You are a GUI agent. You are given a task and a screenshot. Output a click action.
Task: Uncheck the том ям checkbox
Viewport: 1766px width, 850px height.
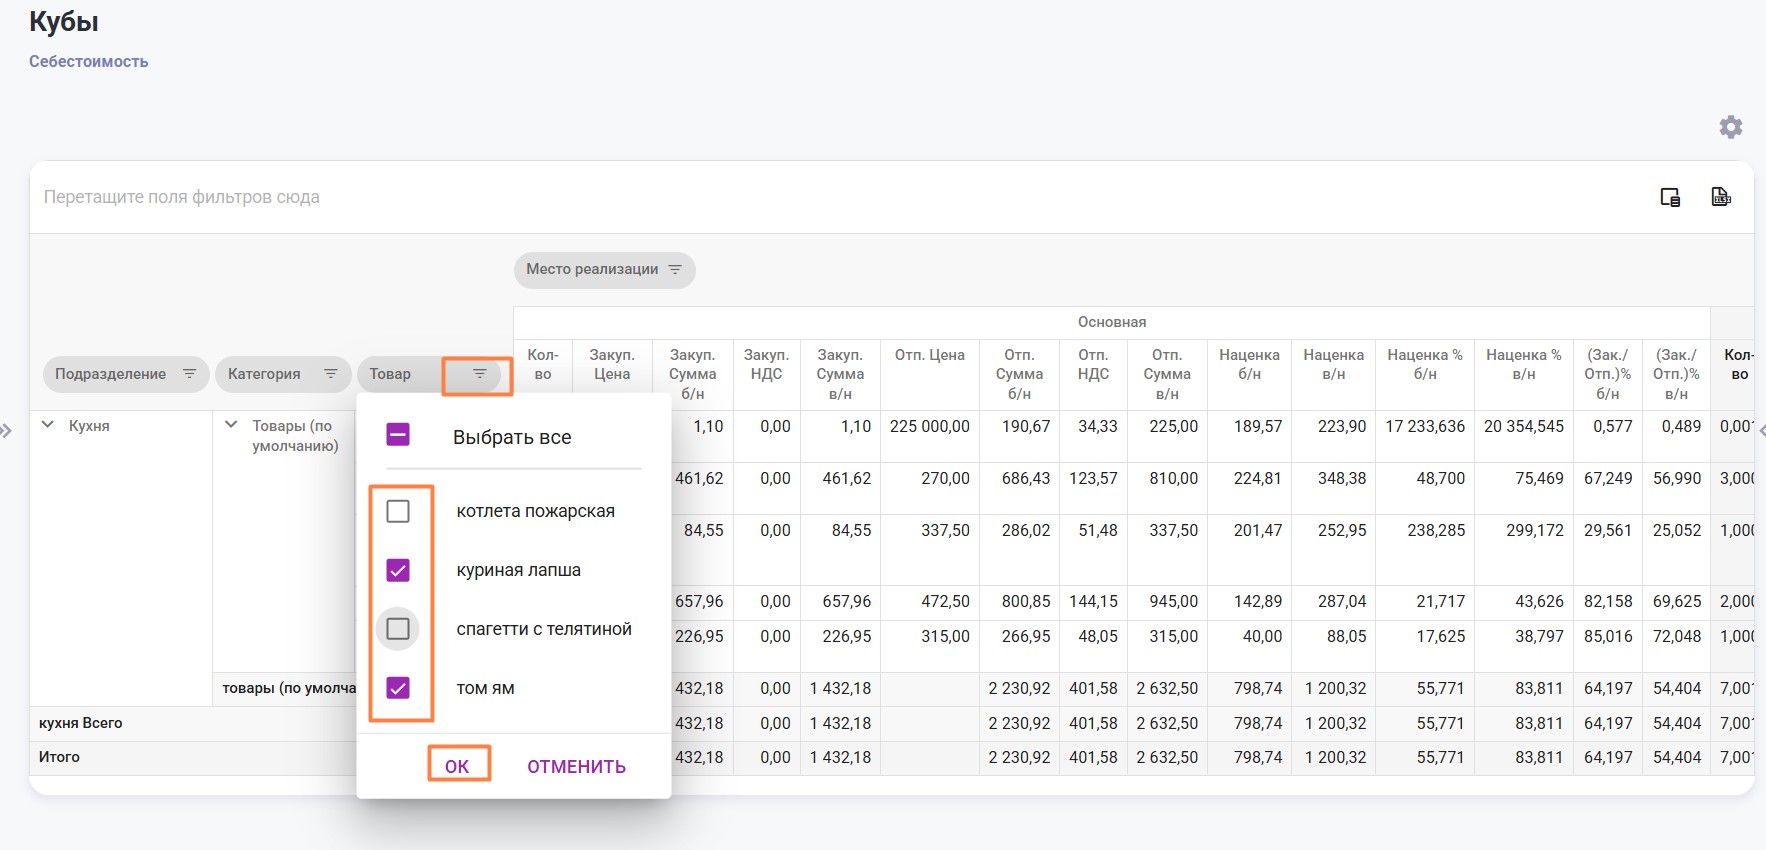point(398,688)
